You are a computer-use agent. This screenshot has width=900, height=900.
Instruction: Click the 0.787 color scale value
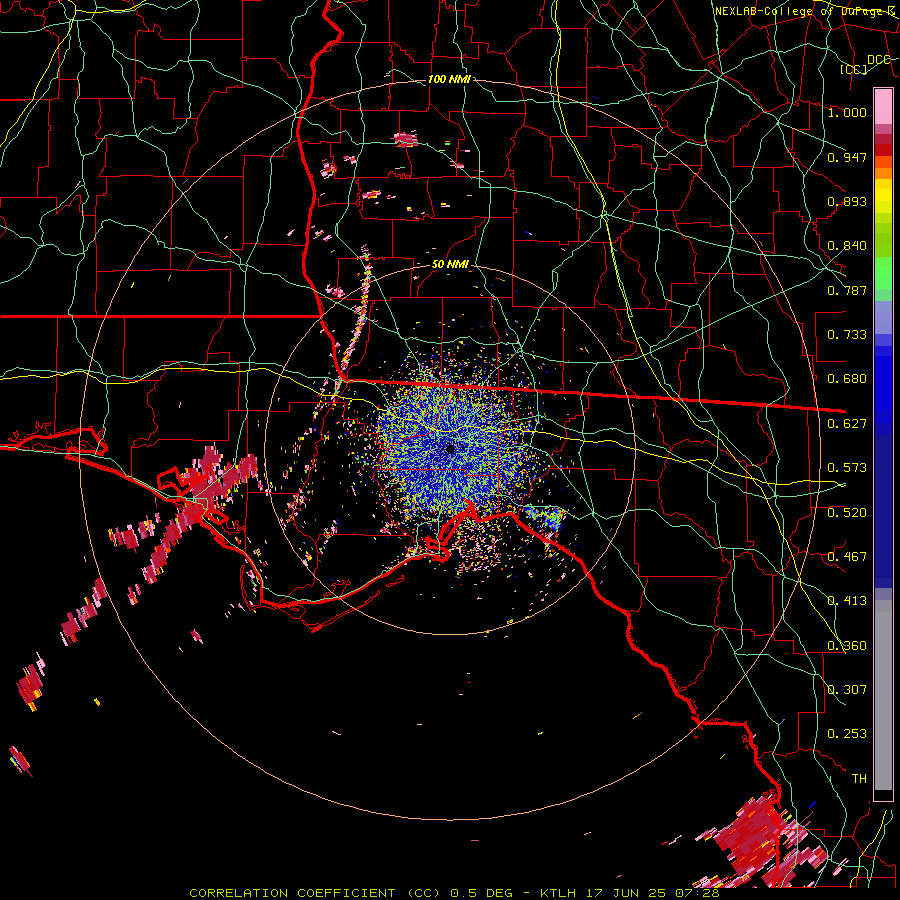[847, 290]
